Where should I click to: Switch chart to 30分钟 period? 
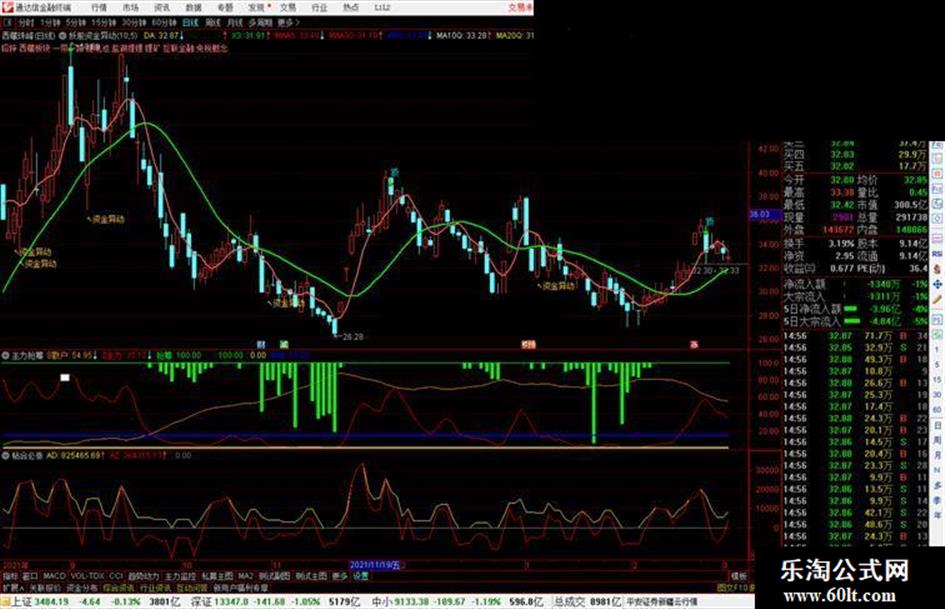coord(133,22)
